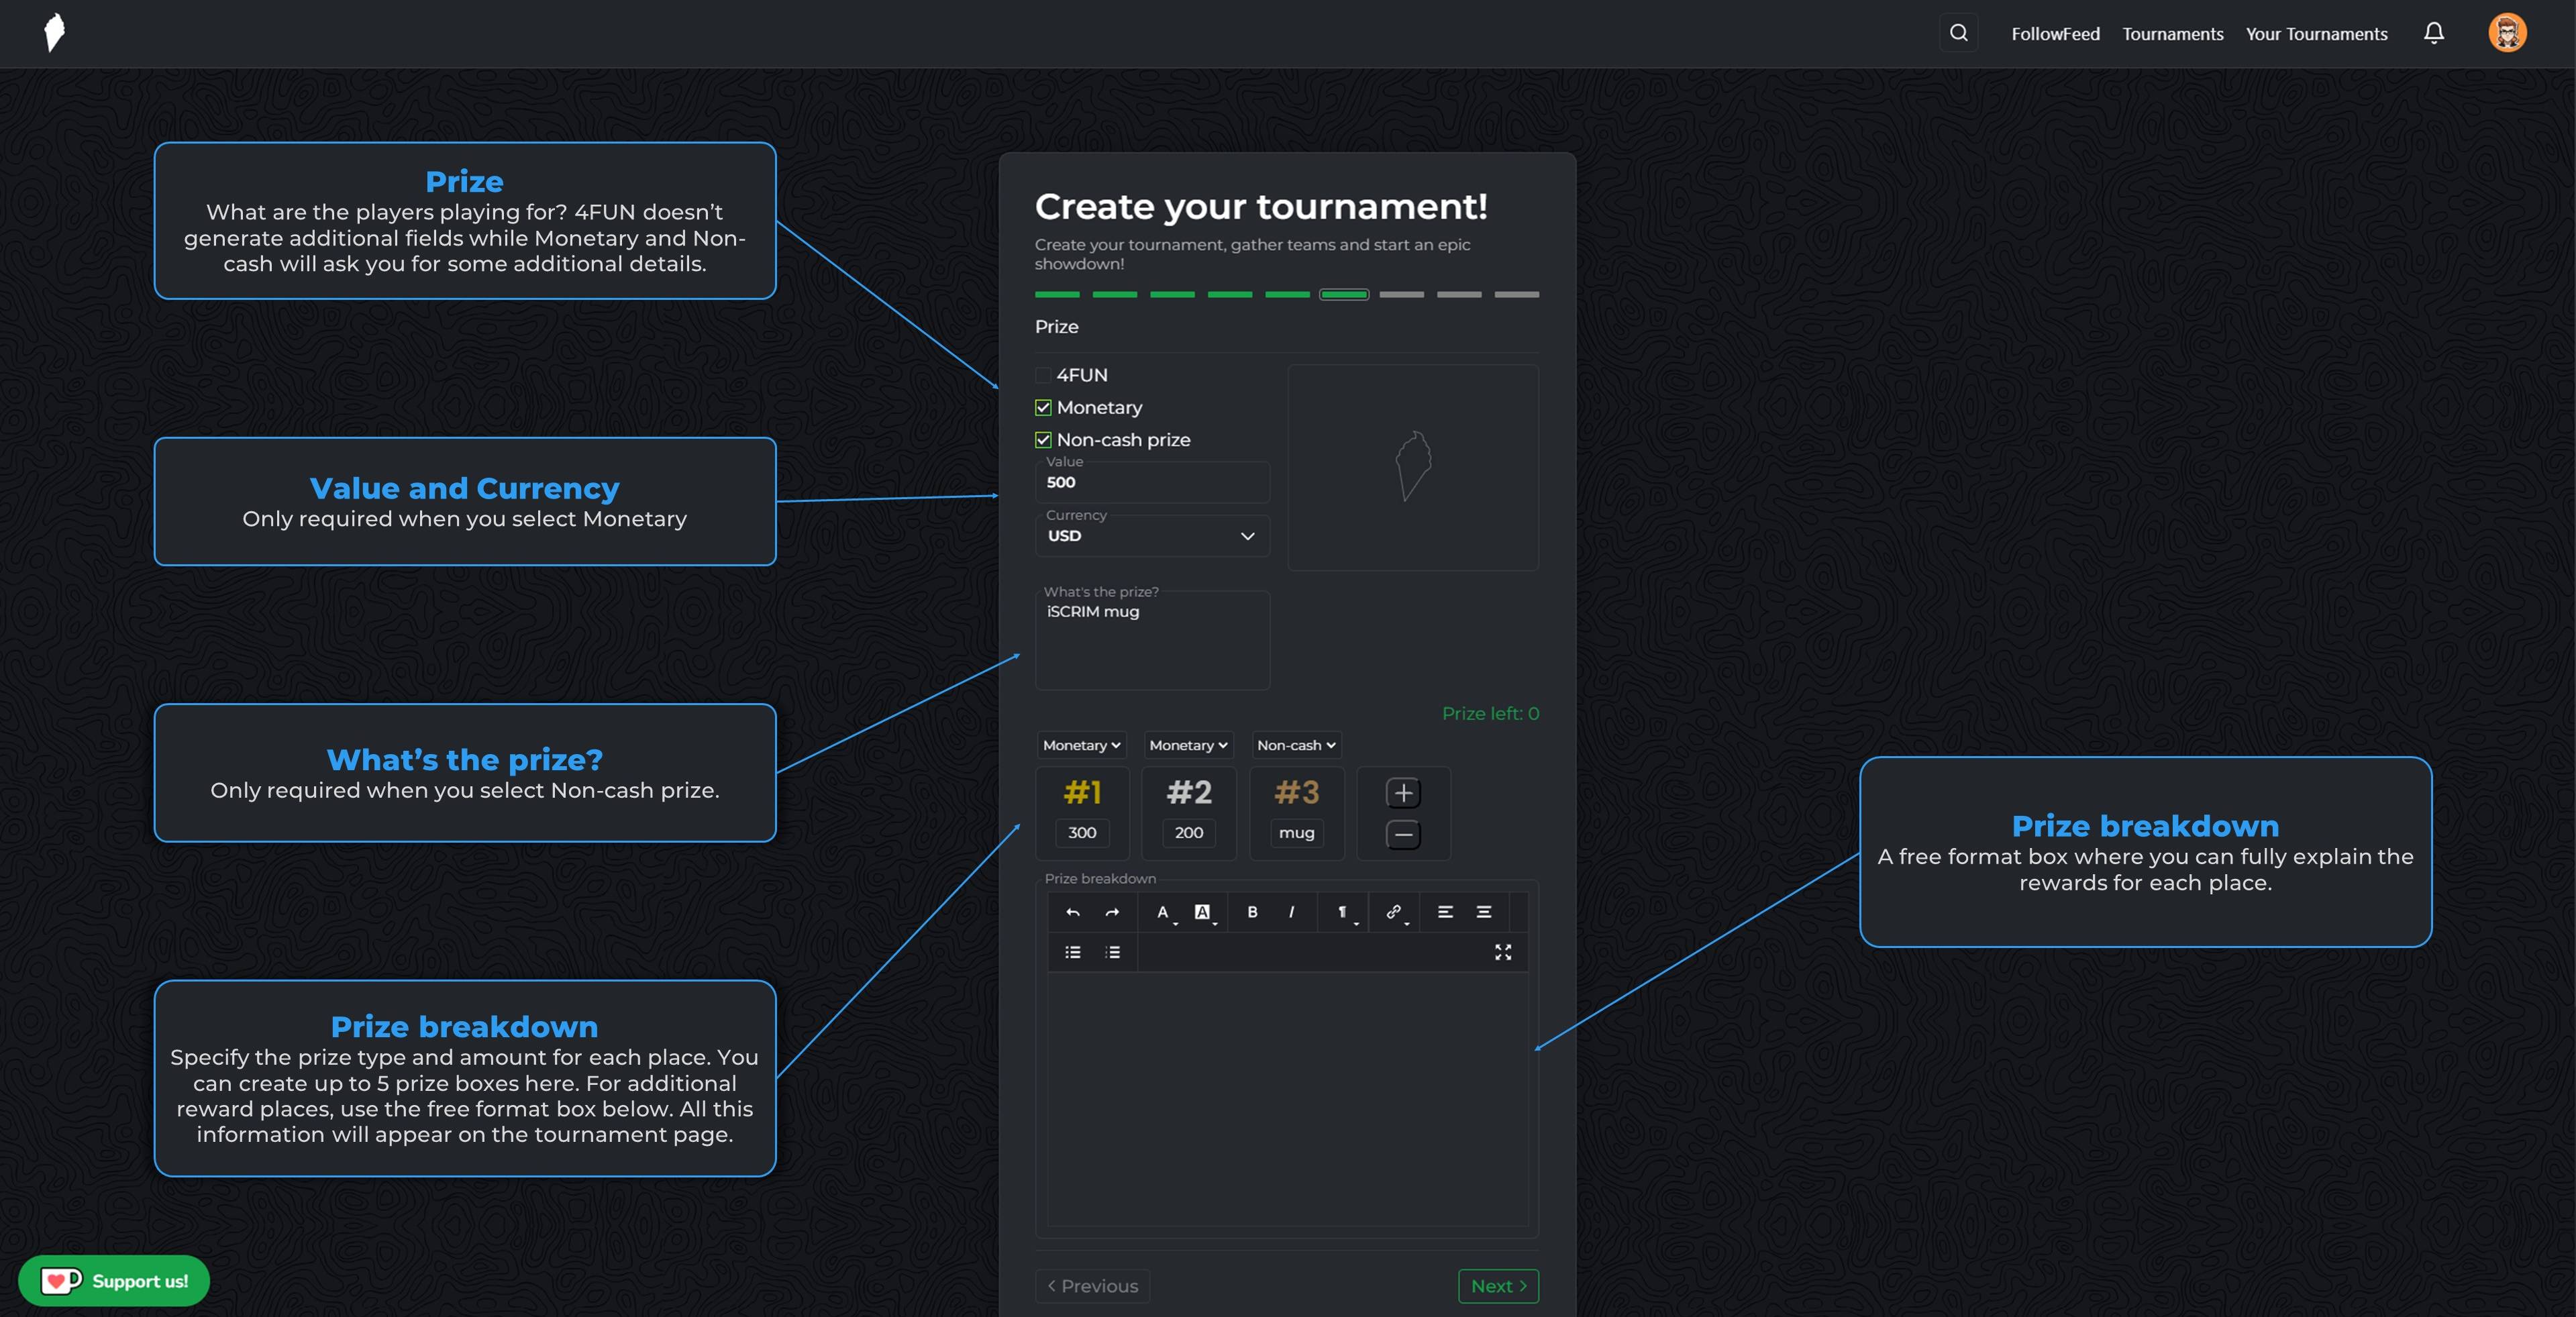This screenshot has height=1317, width=2576.
Task: Click the italic formatting icon
Action: coord(1291,912)
